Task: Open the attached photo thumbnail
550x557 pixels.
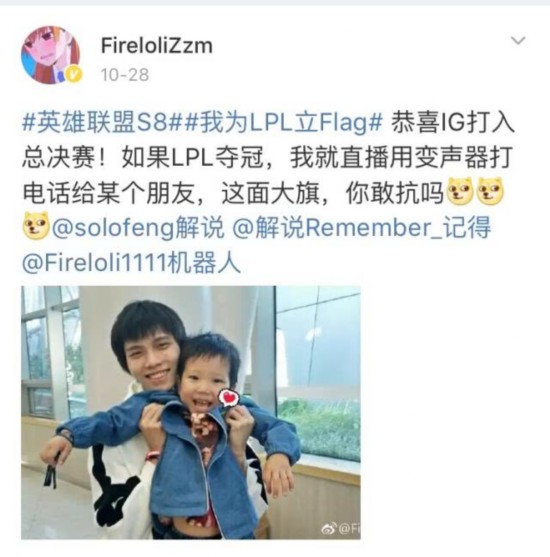Action: (191, 412)
